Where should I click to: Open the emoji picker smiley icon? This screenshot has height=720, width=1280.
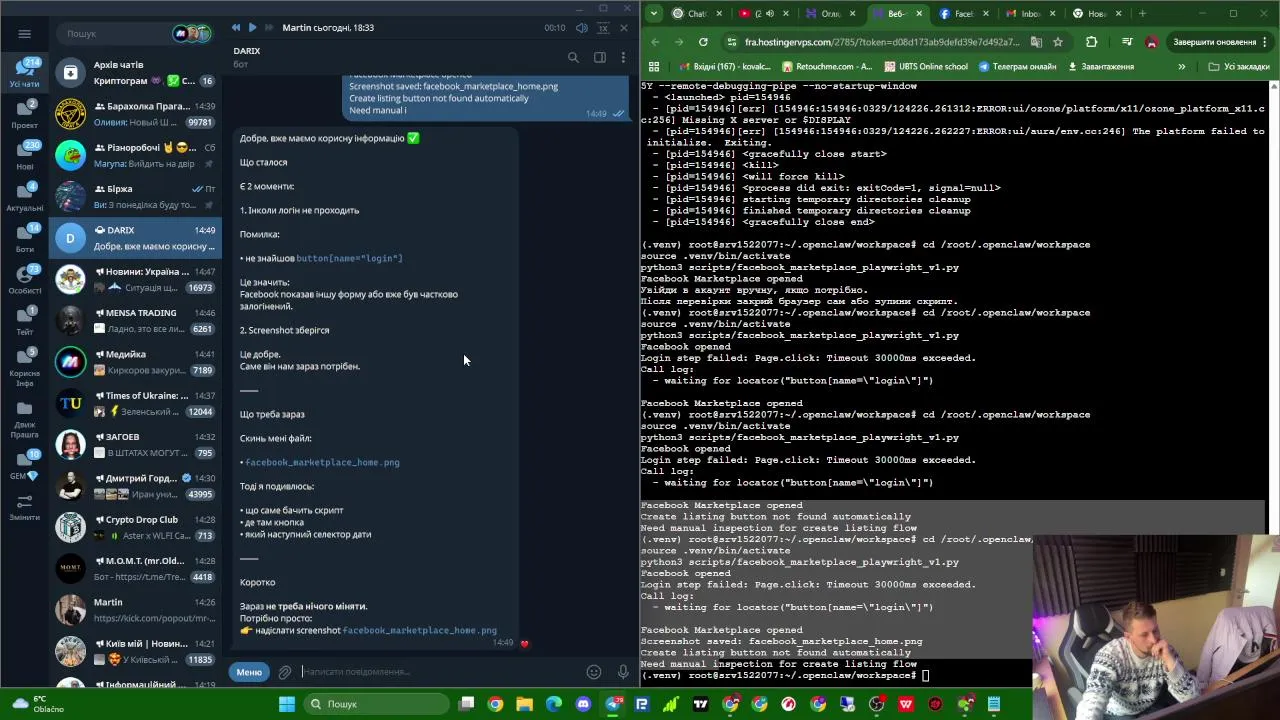[594, 672]
